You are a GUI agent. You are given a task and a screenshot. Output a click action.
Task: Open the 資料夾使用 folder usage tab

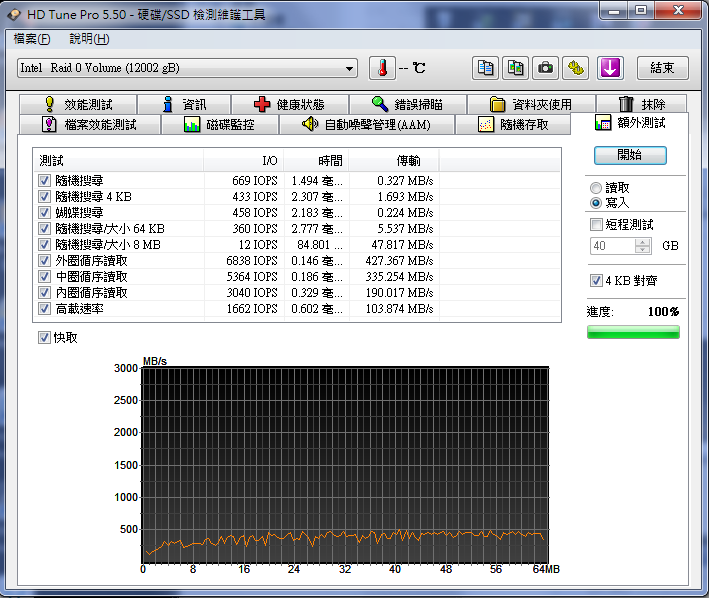point(531,104)
